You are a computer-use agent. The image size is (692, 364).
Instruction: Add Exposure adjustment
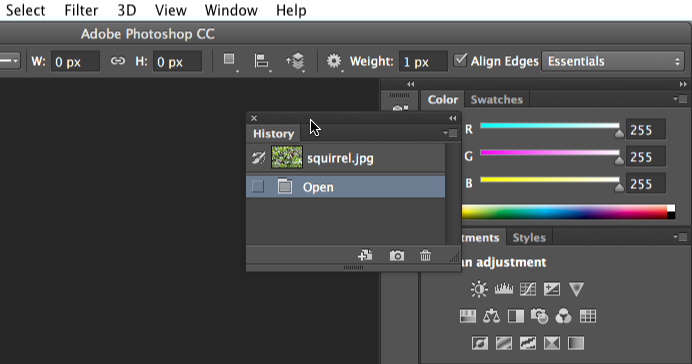[552, 289]
